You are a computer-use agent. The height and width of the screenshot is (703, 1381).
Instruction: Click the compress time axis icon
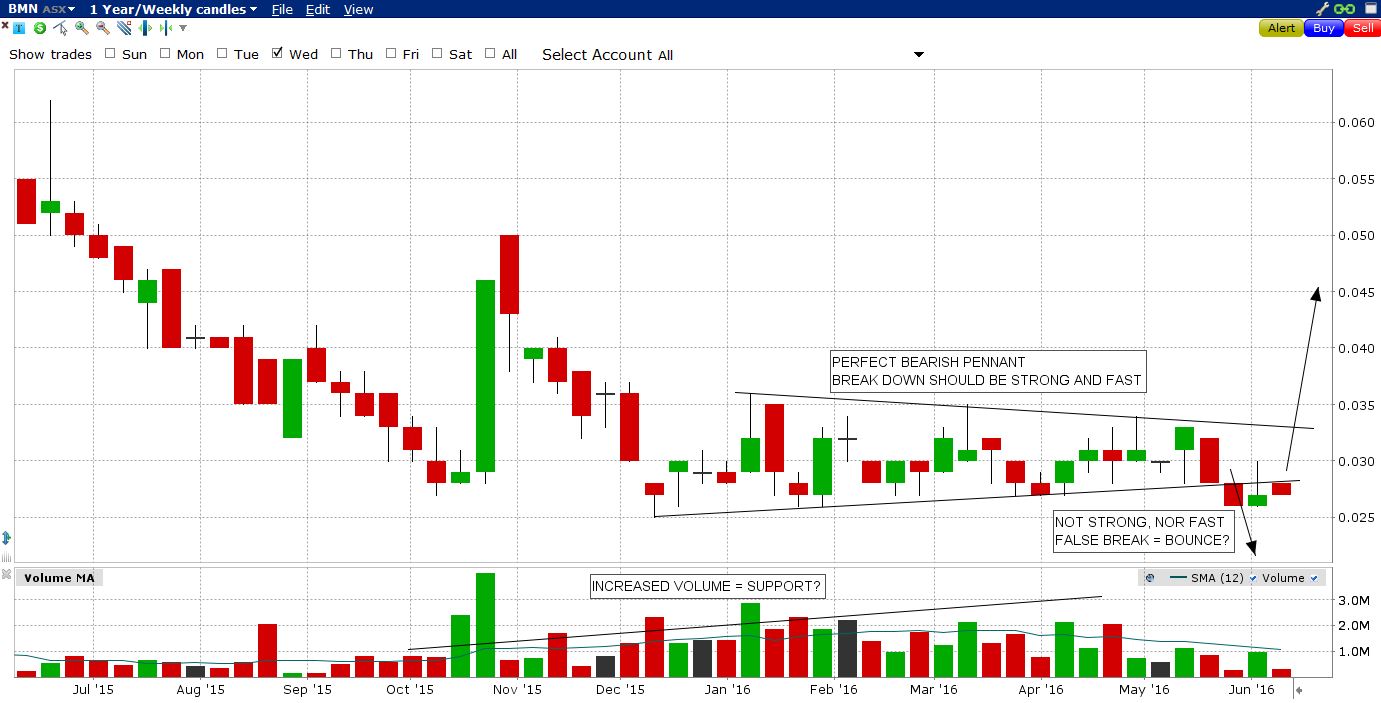166,28
